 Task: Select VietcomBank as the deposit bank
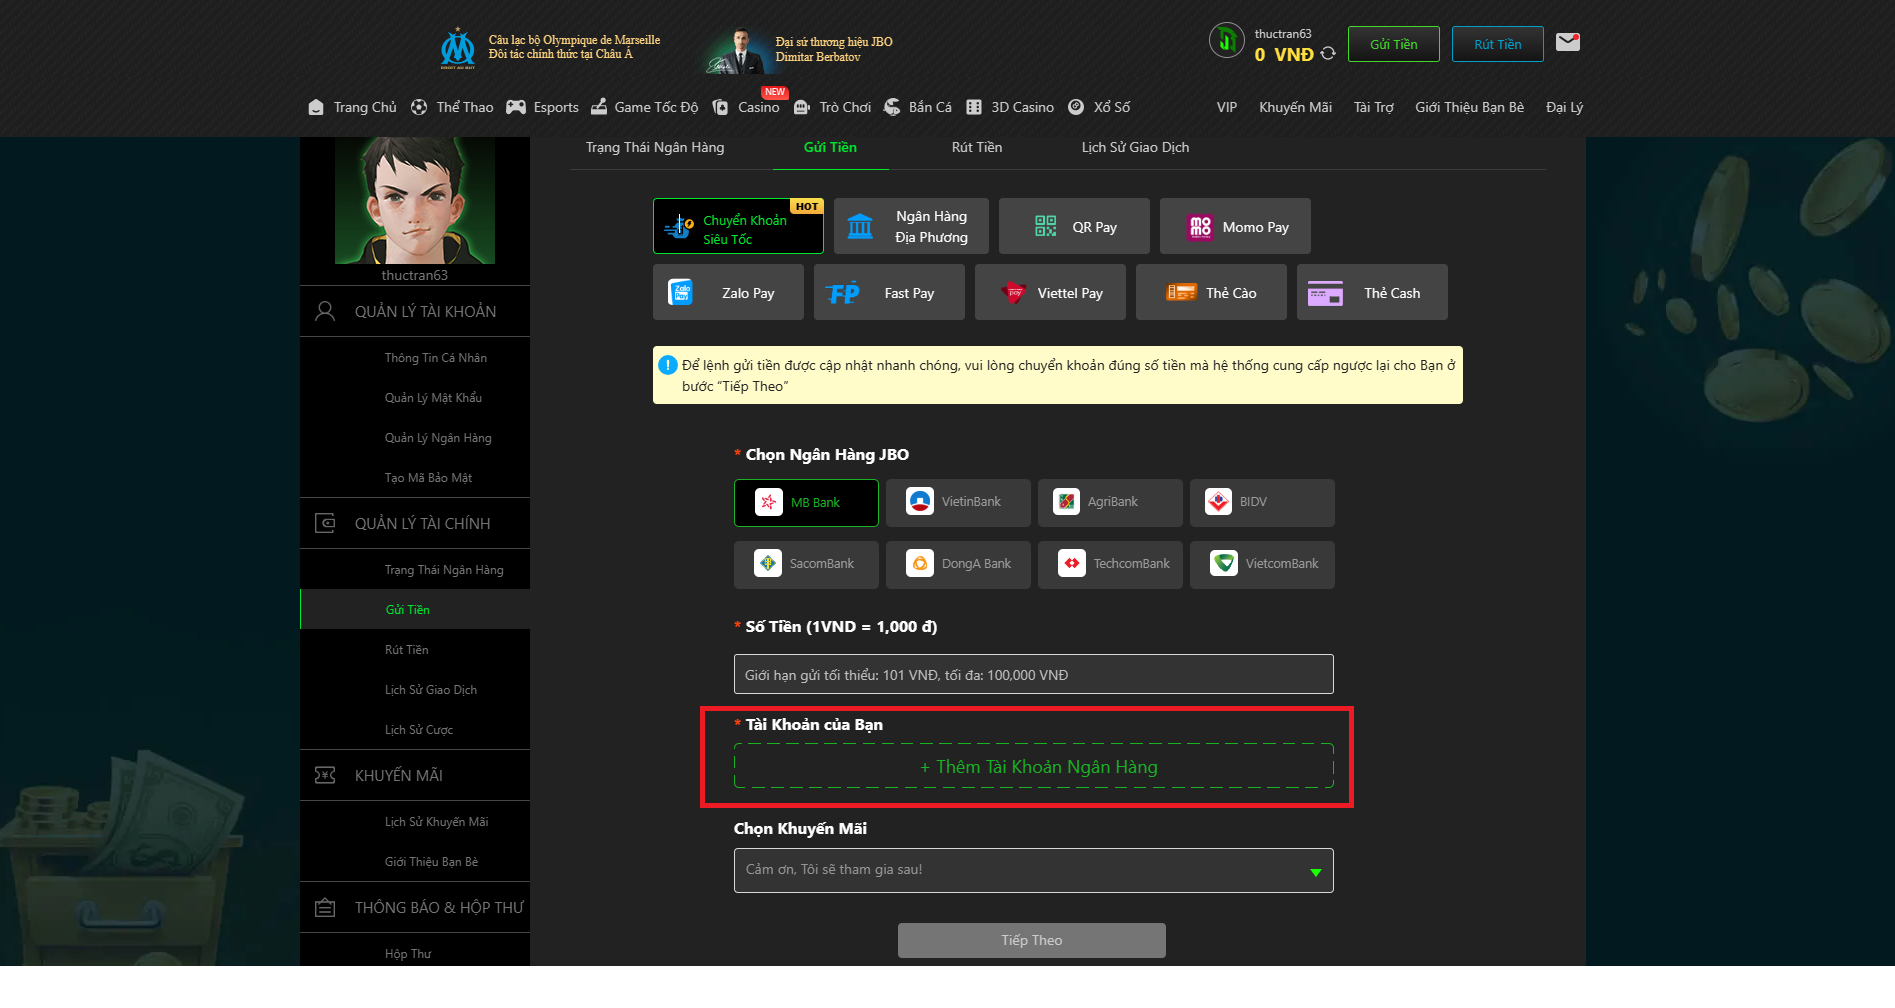pos(1261,564)
